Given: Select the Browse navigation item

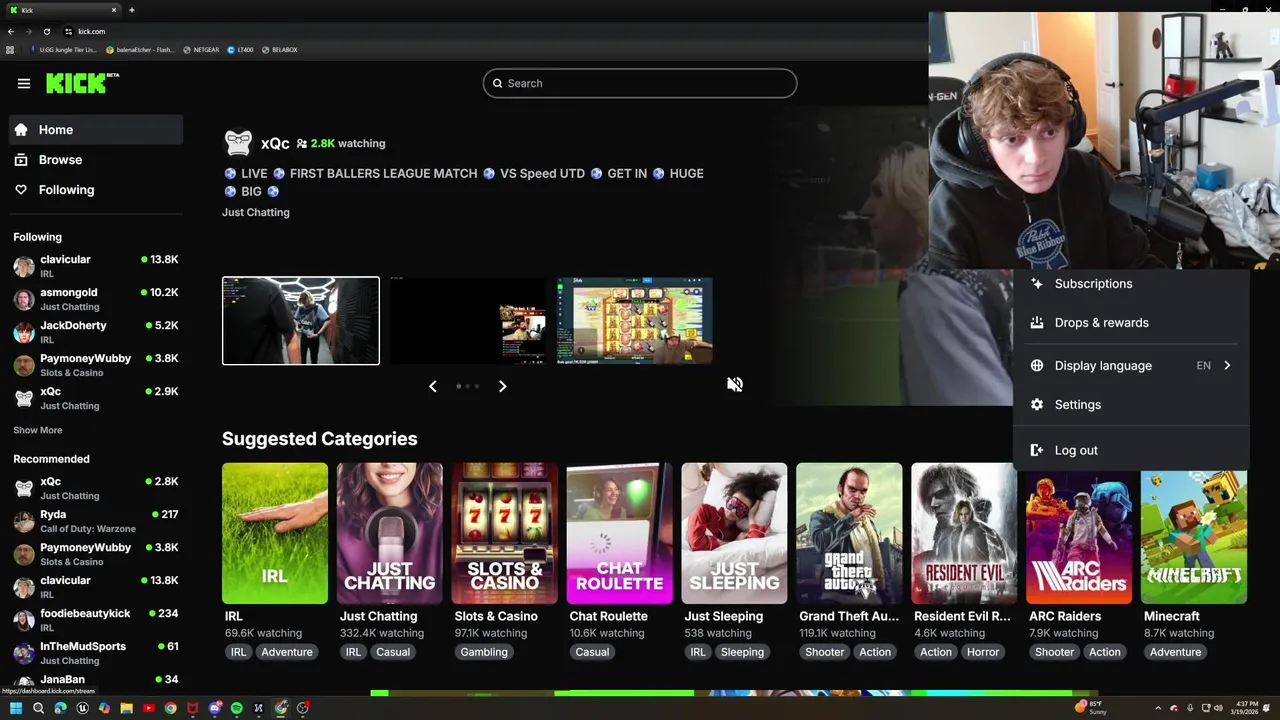Looking at the screenshot, I should (96, 160).
